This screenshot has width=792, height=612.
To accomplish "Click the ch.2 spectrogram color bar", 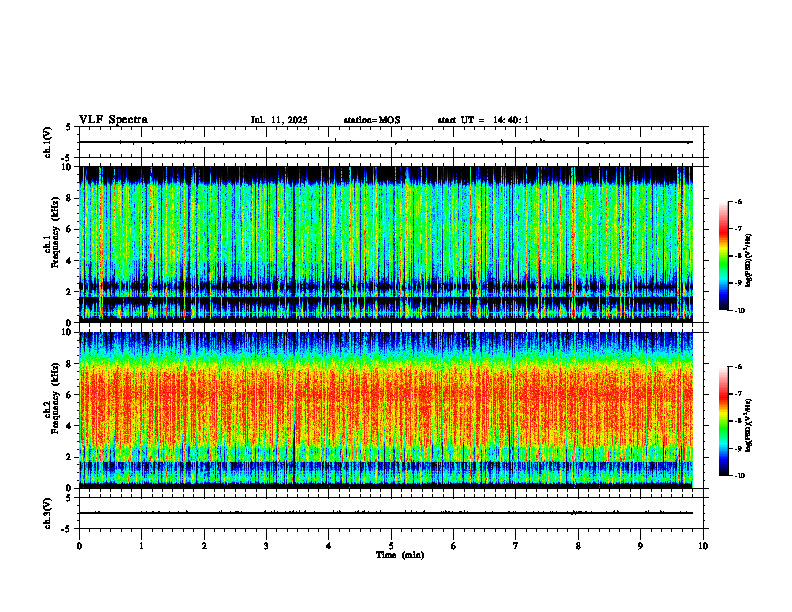I will click(723, 421).
